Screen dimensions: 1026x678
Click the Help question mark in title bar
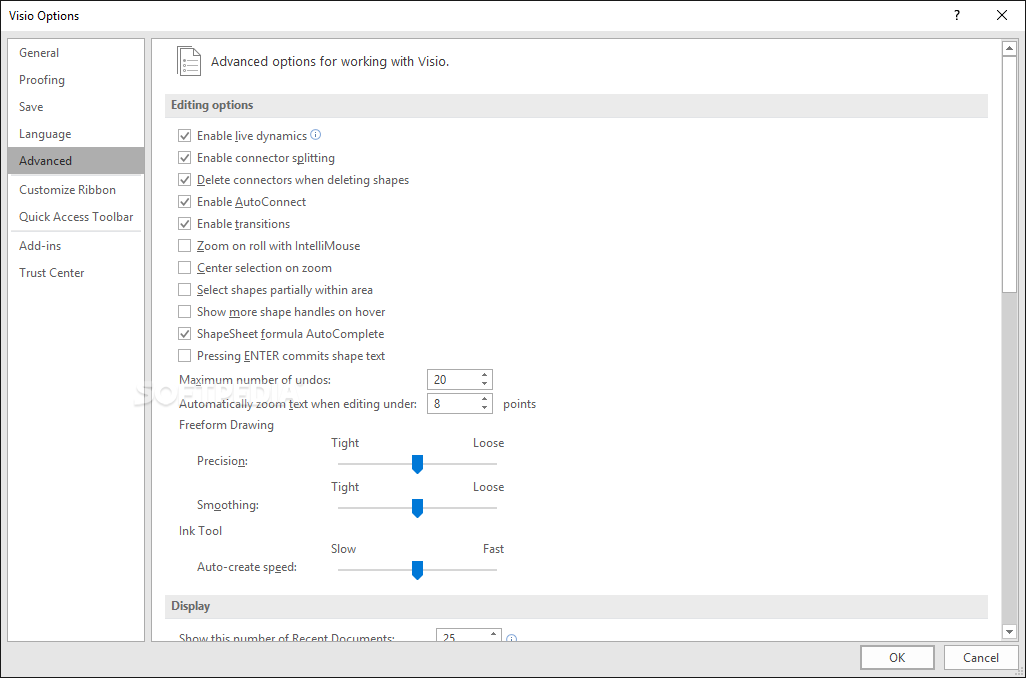point(957,15)
